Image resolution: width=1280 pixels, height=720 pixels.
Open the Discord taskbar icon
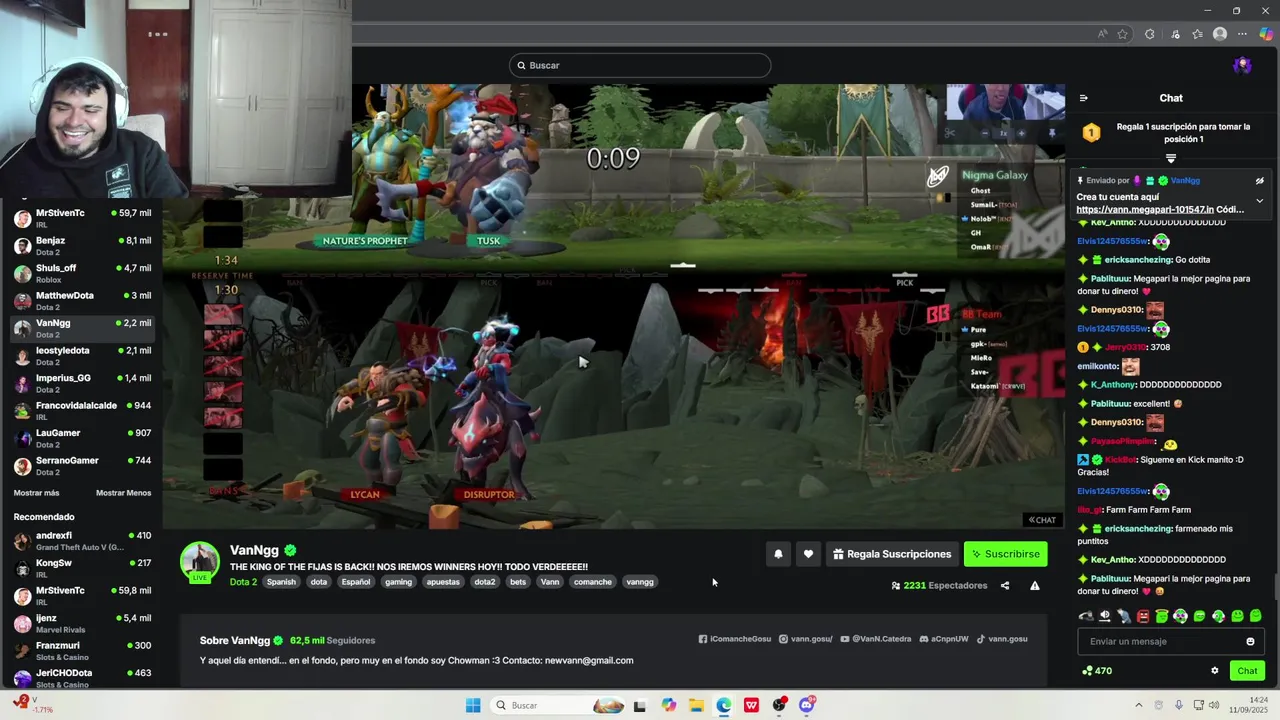[807, 705]
